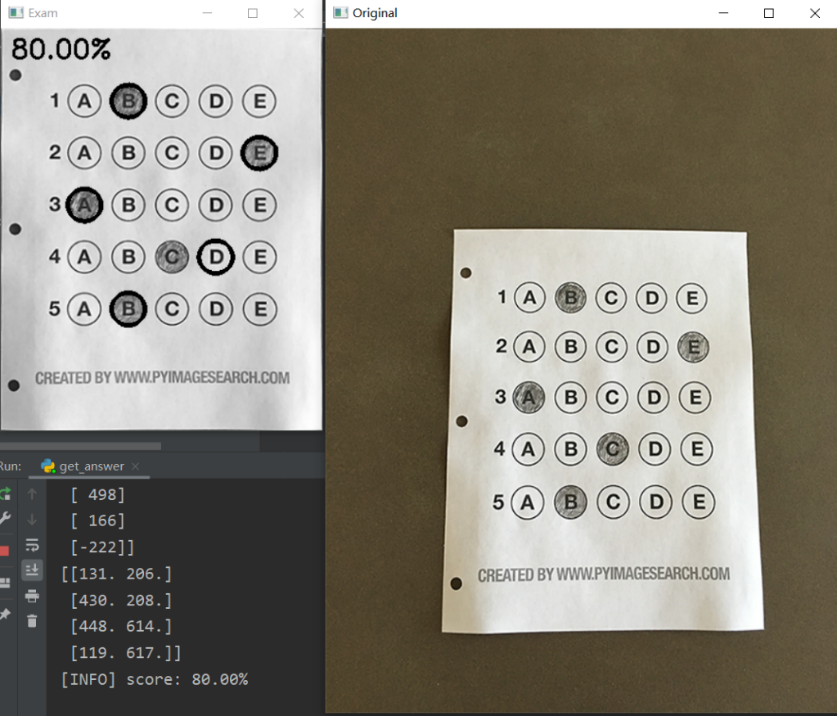
Task: Click the Original window title icon
Action: pos(341,13)
